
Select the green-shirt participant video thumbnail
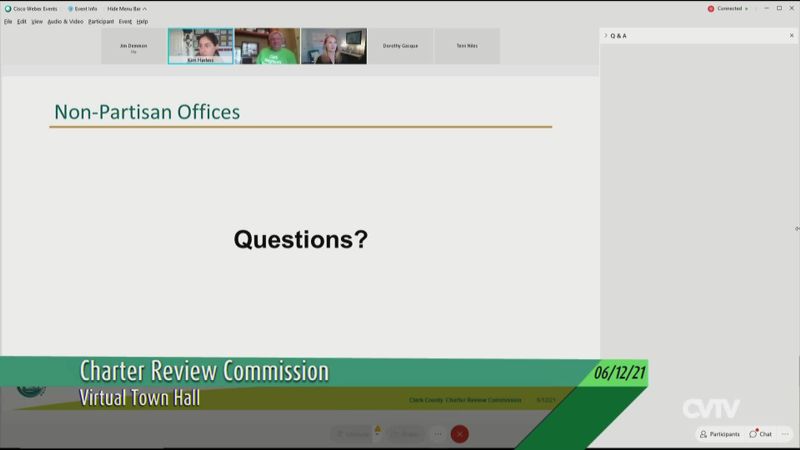coord(267,46)
